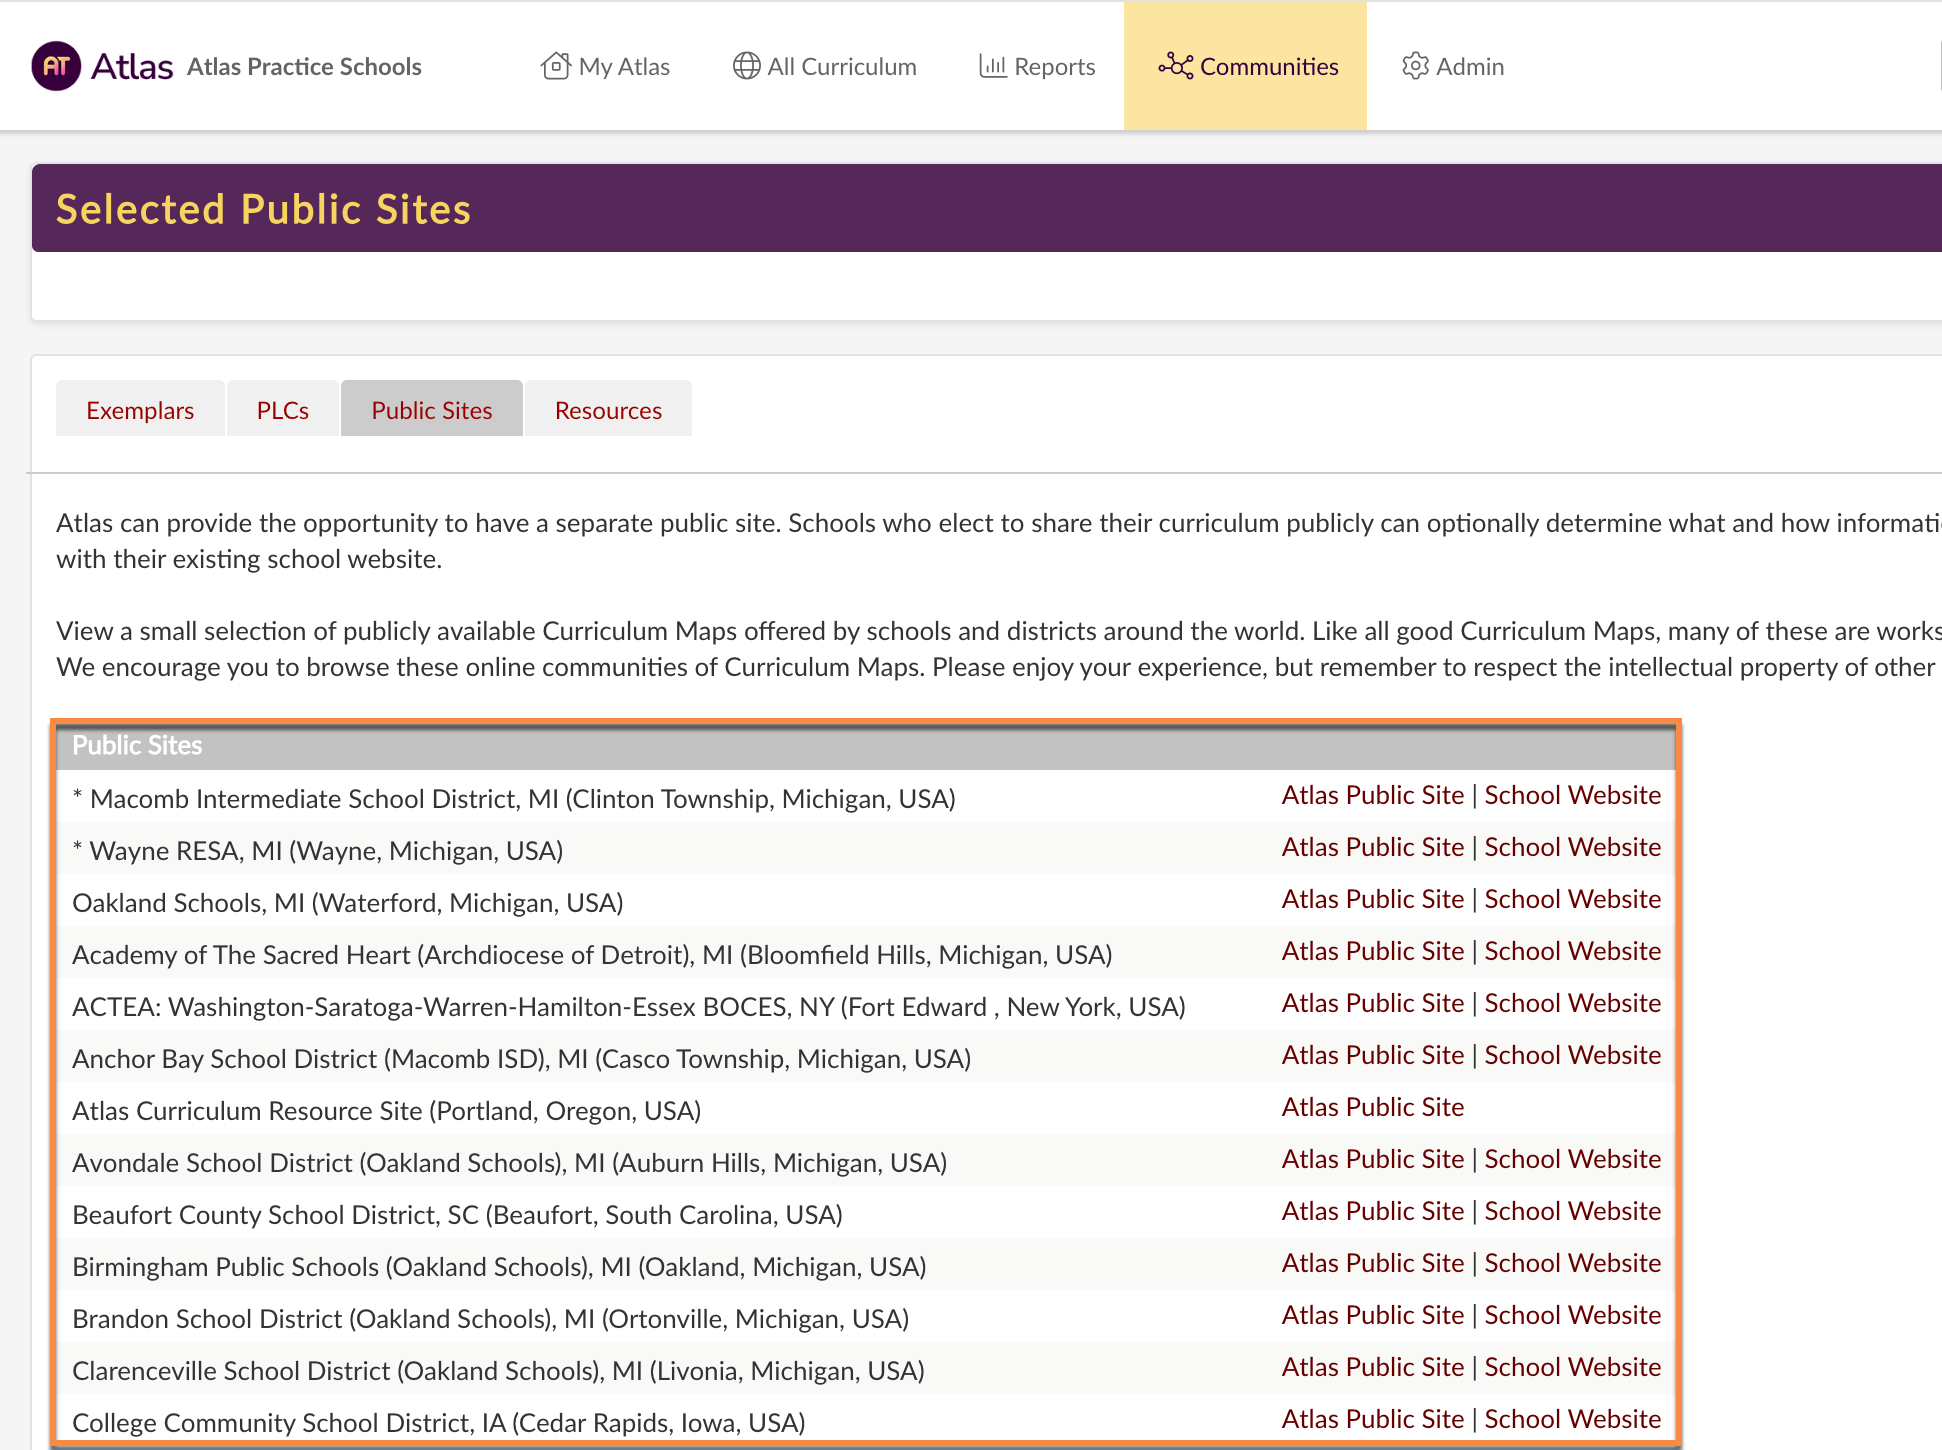Visit School Website for Academy of Sacred Heart
This screenshot has height=1450, width=1942.
(1572, 951)
